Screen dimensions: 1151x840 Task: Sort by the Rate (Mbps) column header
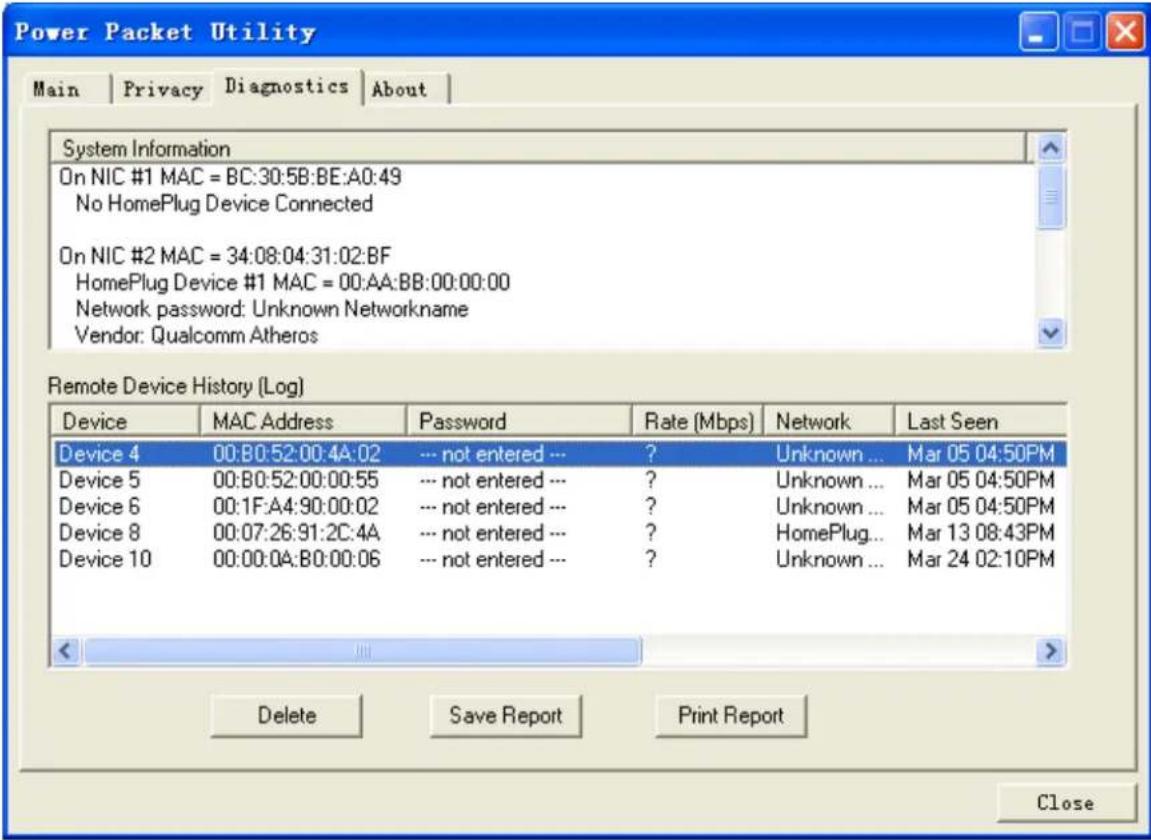tap(698, 421)
